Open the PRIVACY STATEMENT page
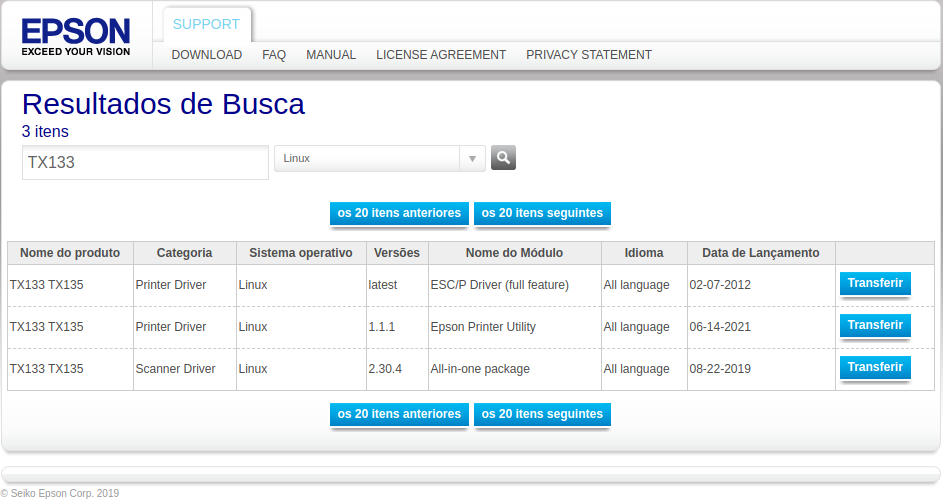Viewport: 943px width, 502px height. click(589, 55)
